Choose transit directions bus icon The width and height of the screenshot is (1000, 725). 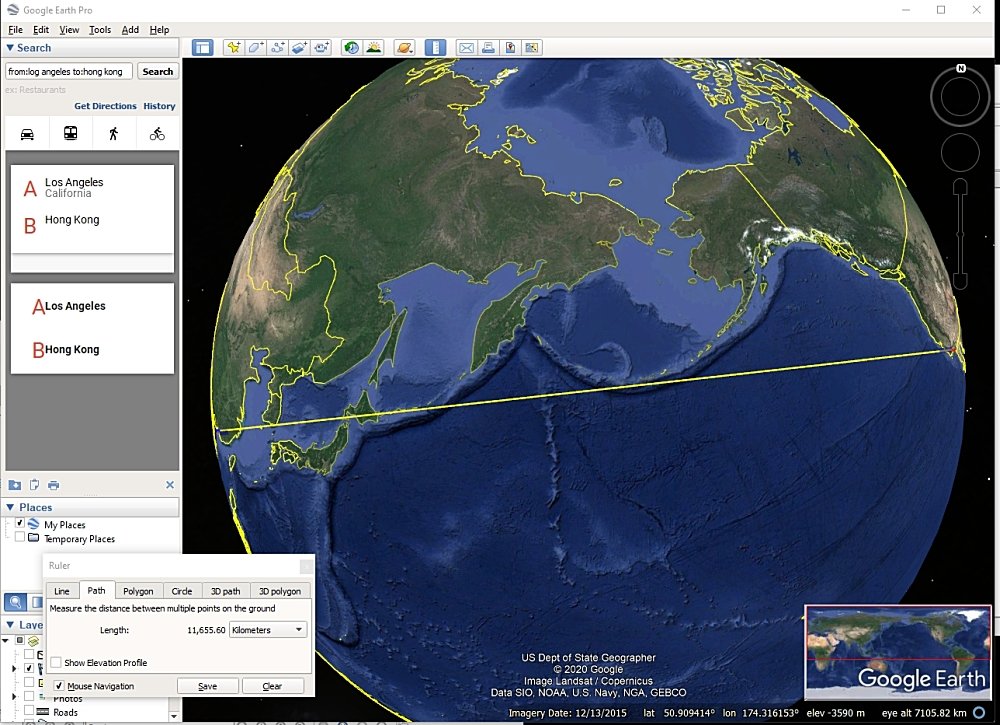click(x=70, y=133)
